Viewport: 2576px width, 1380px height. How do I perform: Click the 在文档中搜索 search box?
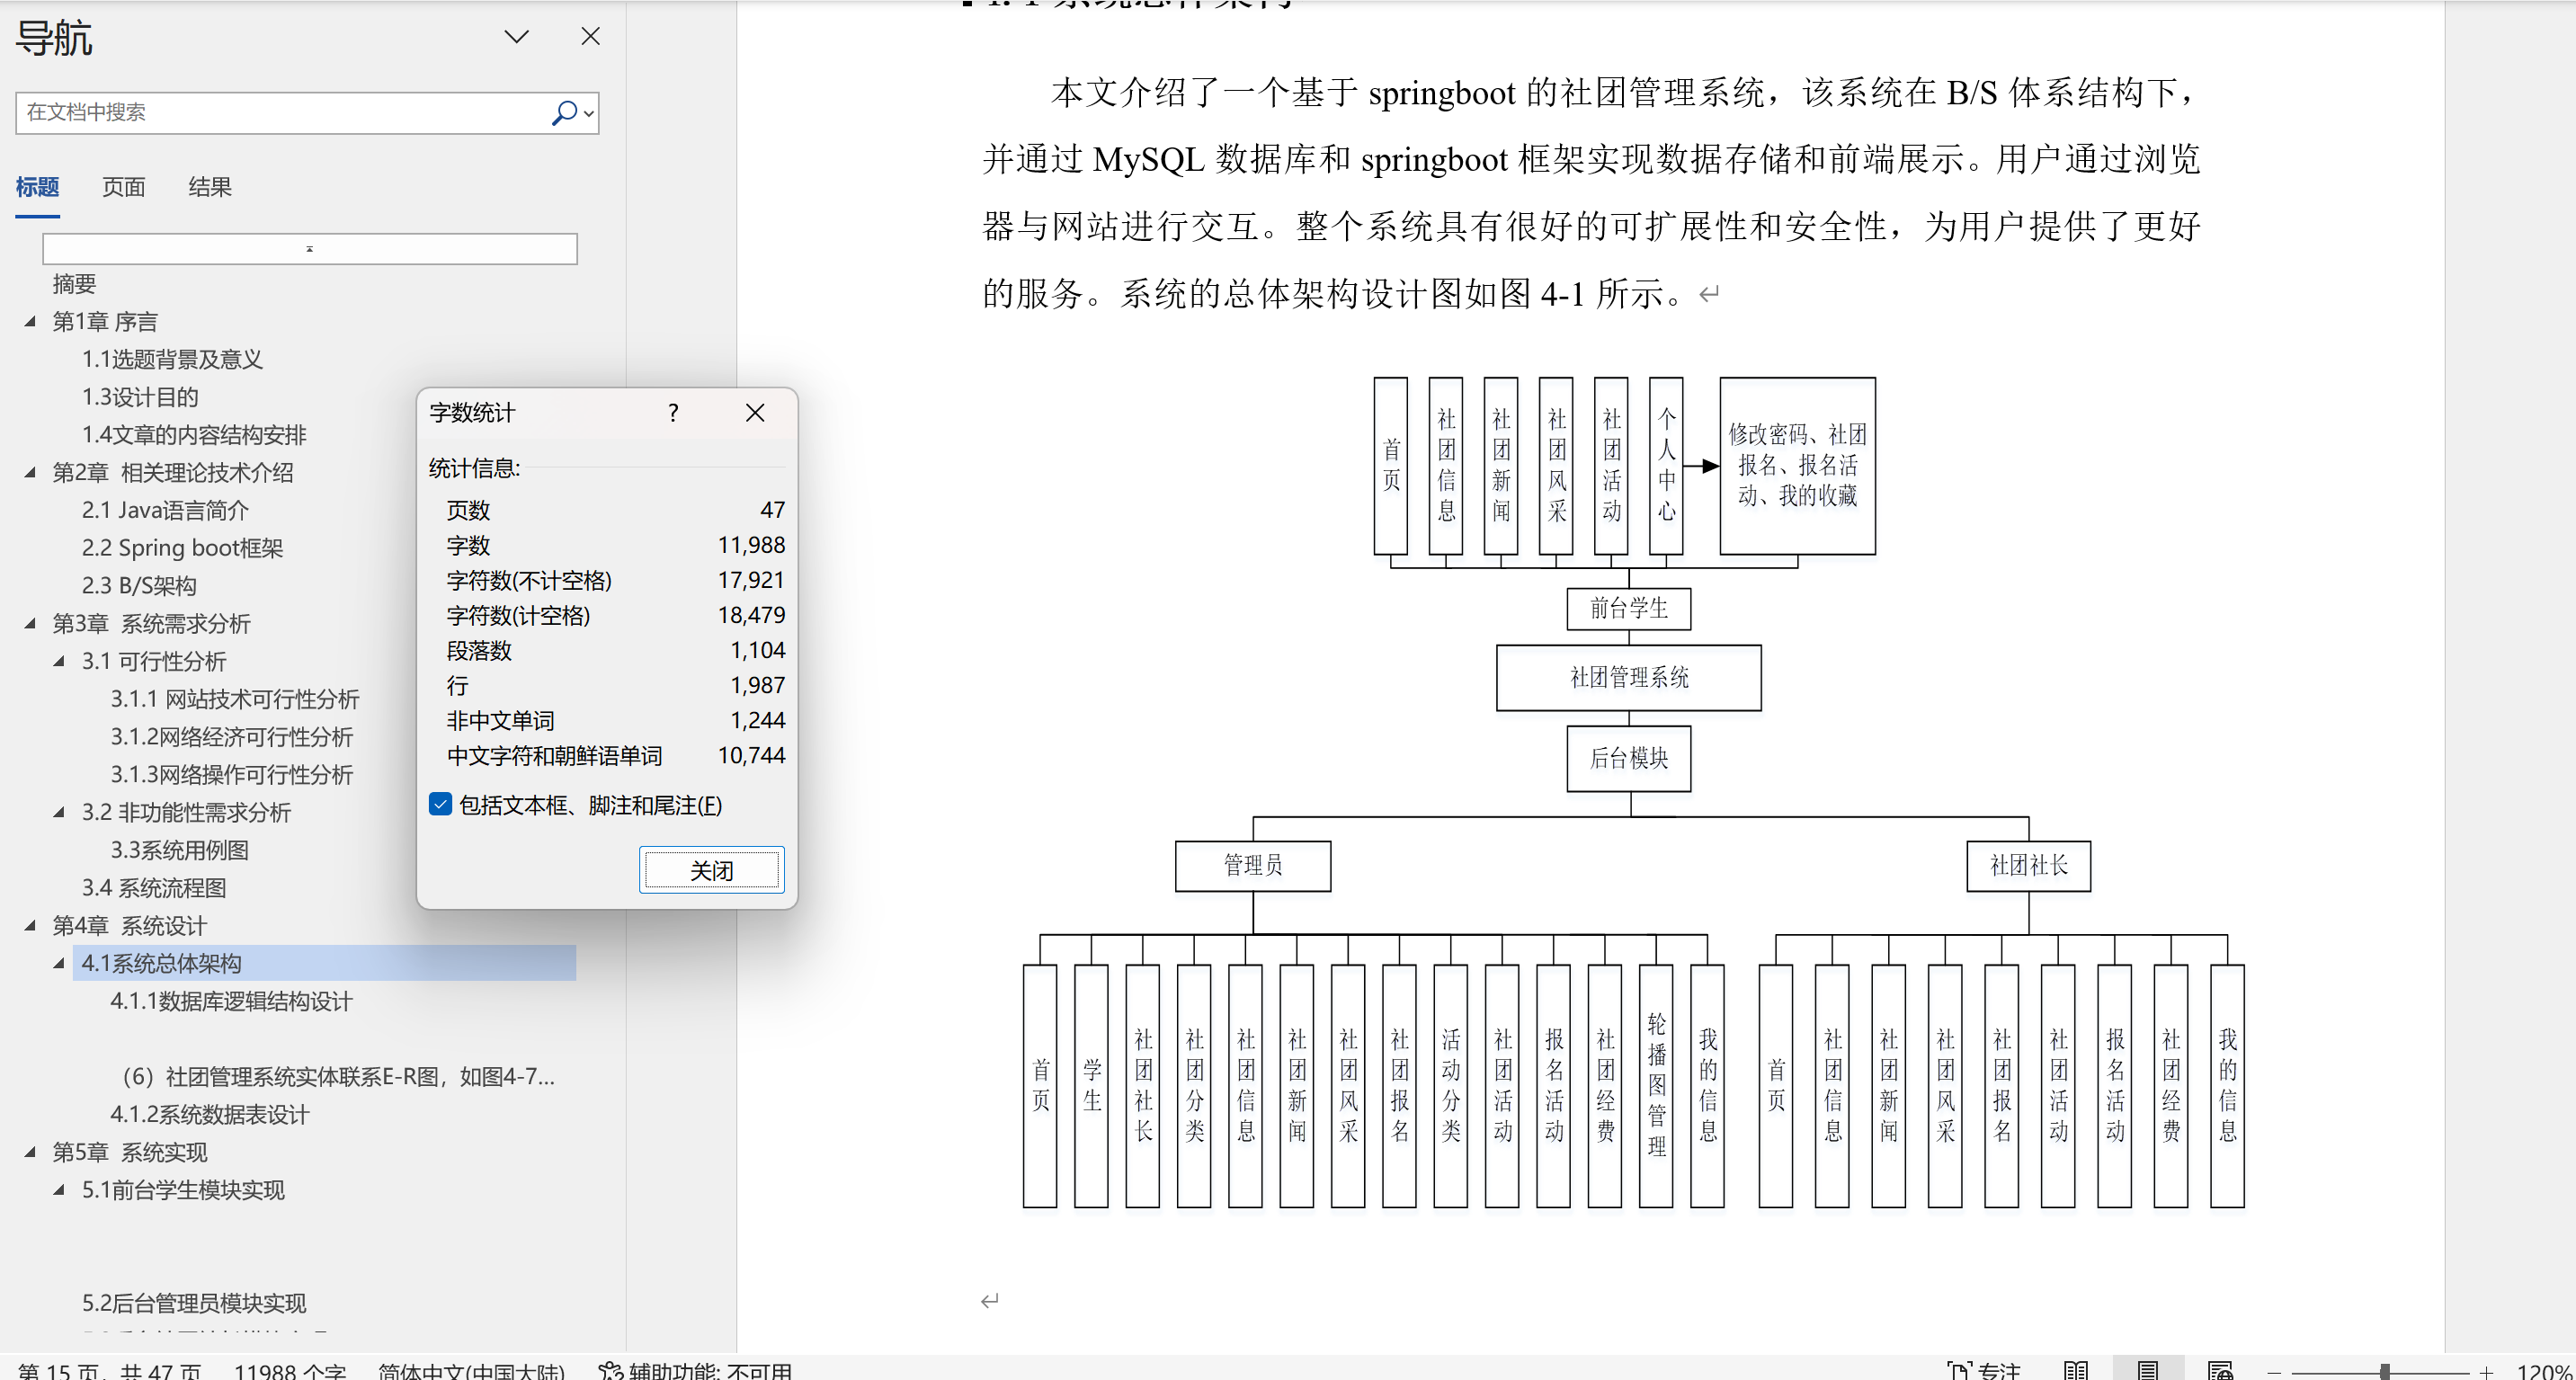283,112
